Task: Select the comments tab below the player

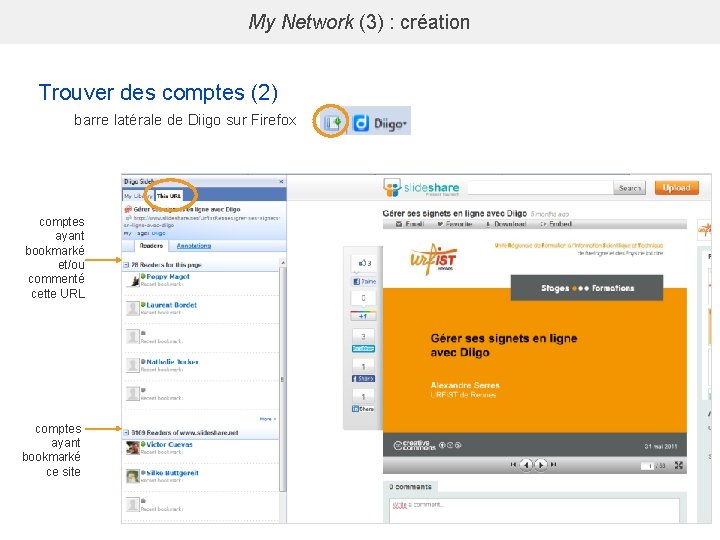Action: (x=410, y=487)
